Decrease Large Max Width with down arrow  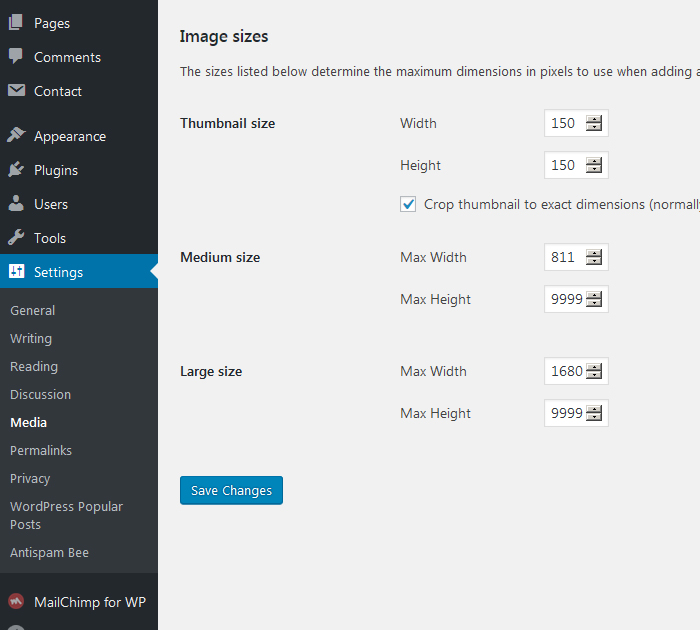pos(594,375)
